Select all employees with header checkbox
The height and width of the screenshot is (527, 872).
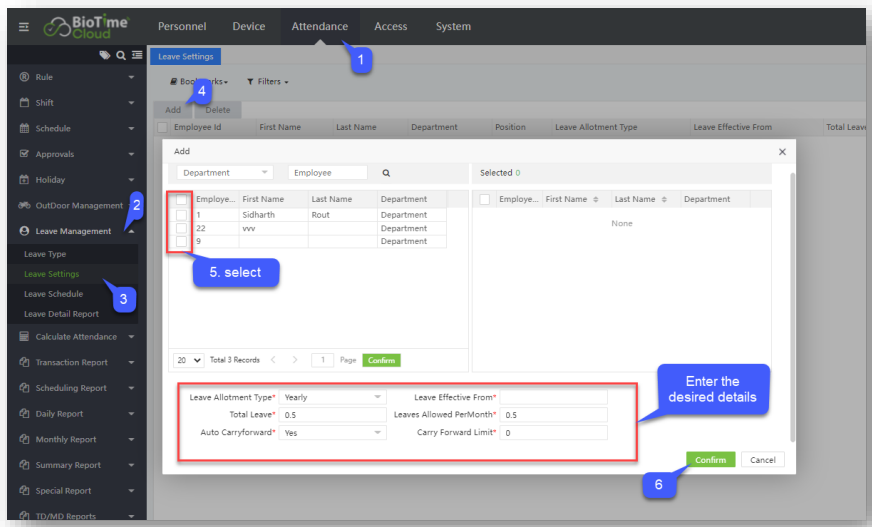(x=181, y=200)
